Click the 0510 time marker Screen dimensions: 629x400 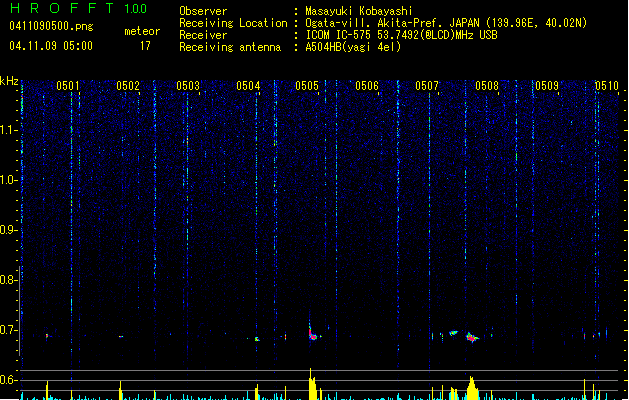coord(607,86)
